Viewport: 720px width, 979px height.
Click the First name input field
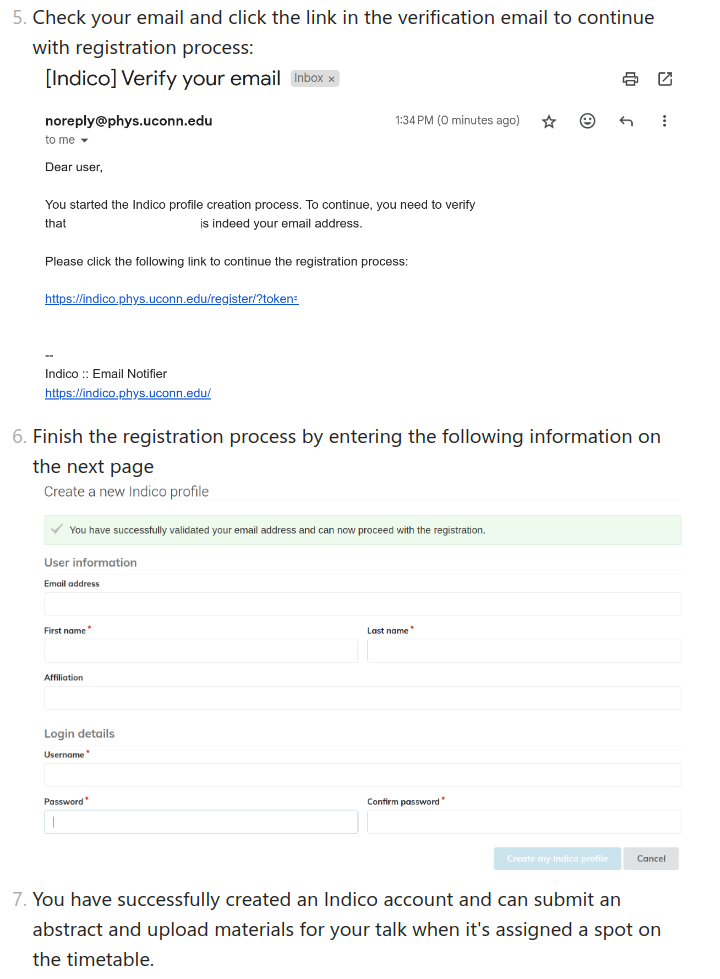tap(201, 651)
